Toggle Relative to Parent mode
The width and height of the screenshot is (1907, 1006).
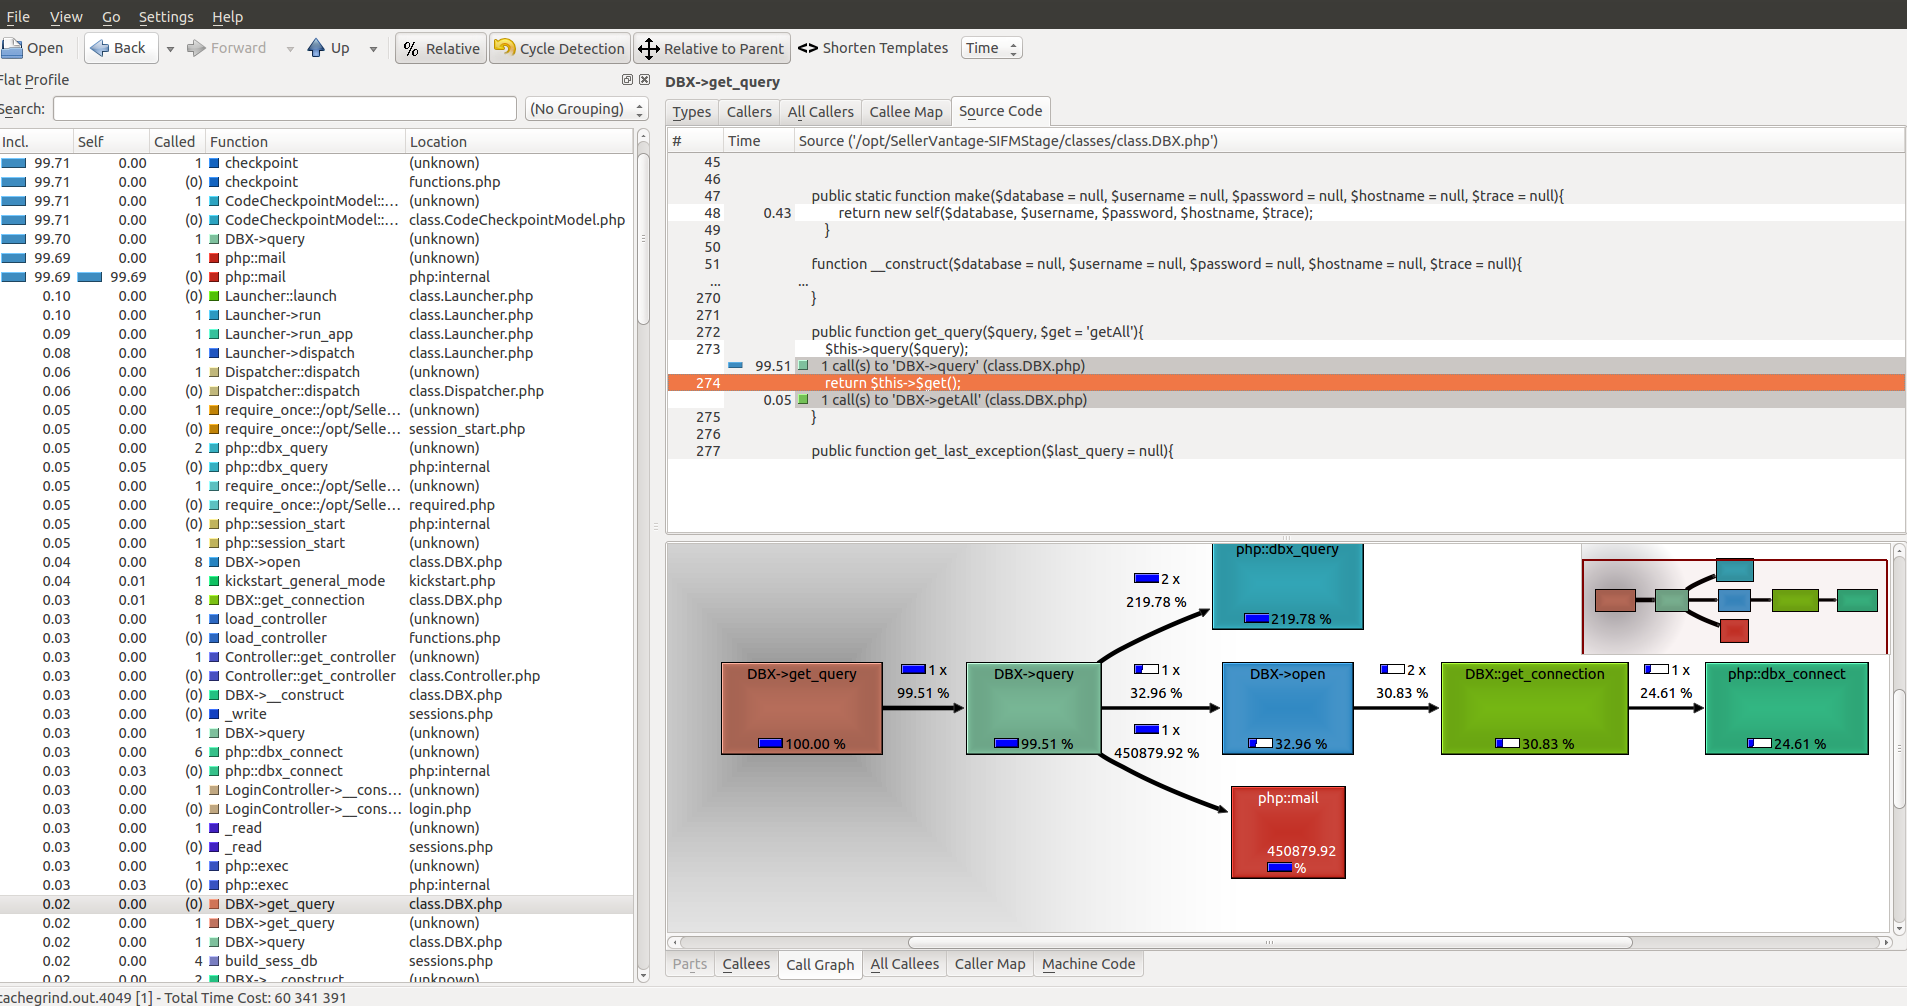[x=711, y=48]
